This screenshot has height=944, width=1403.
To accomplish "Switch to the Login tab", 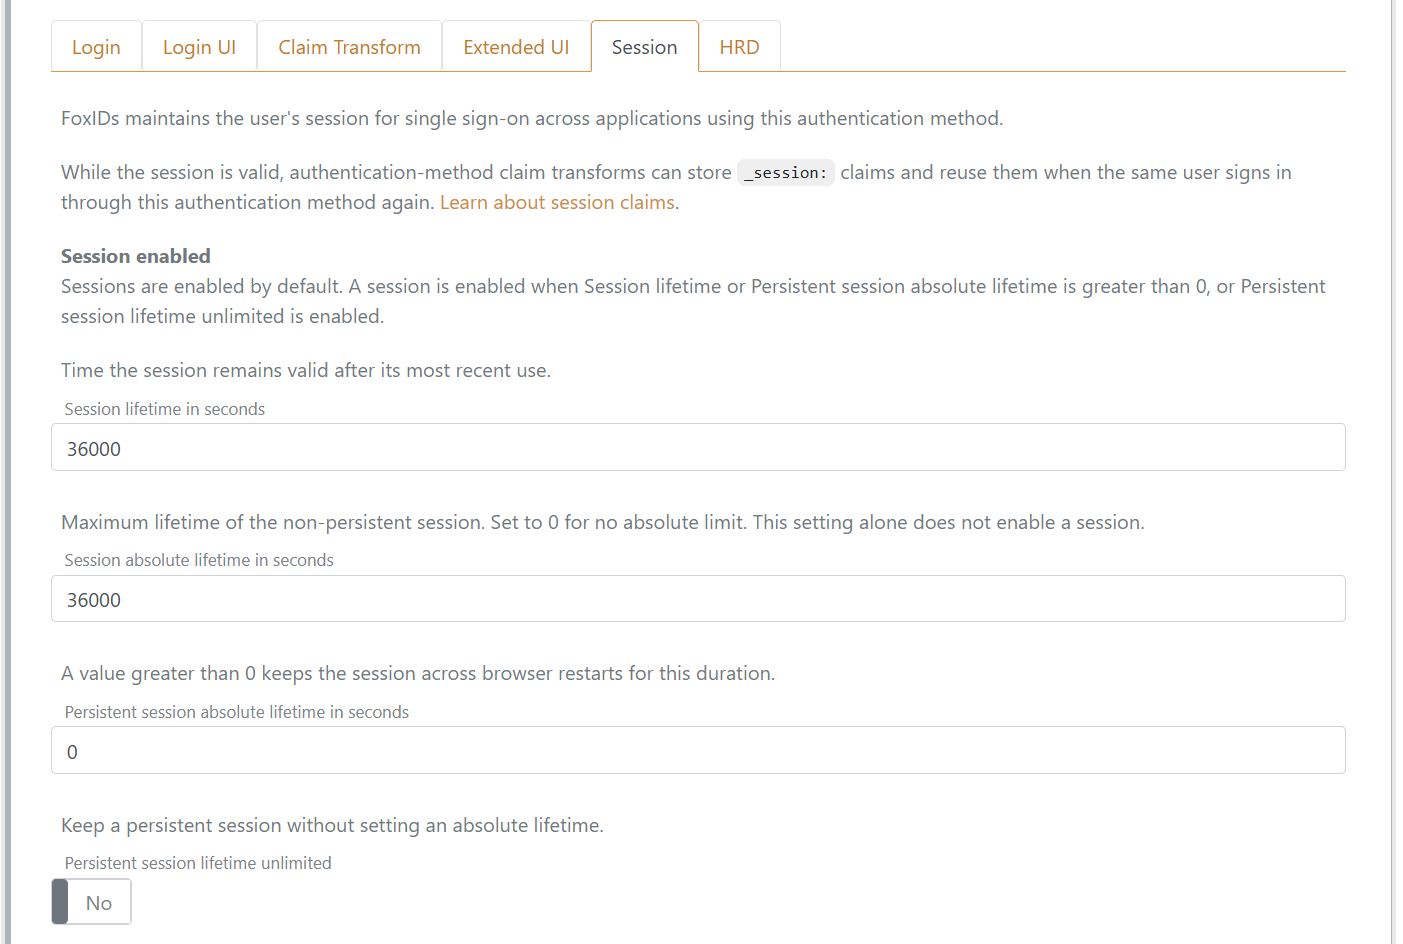I will point(96,47).
